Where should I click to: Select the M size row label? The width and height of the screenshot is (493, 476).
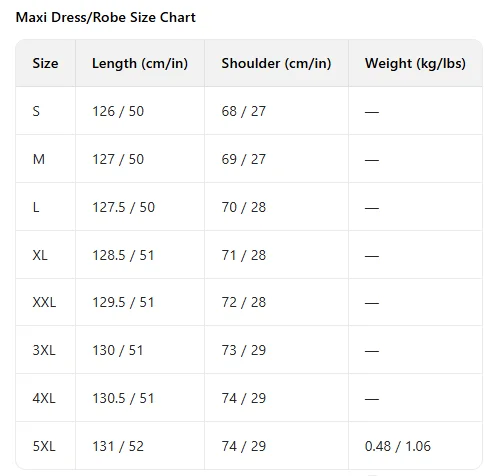[39, 159]
